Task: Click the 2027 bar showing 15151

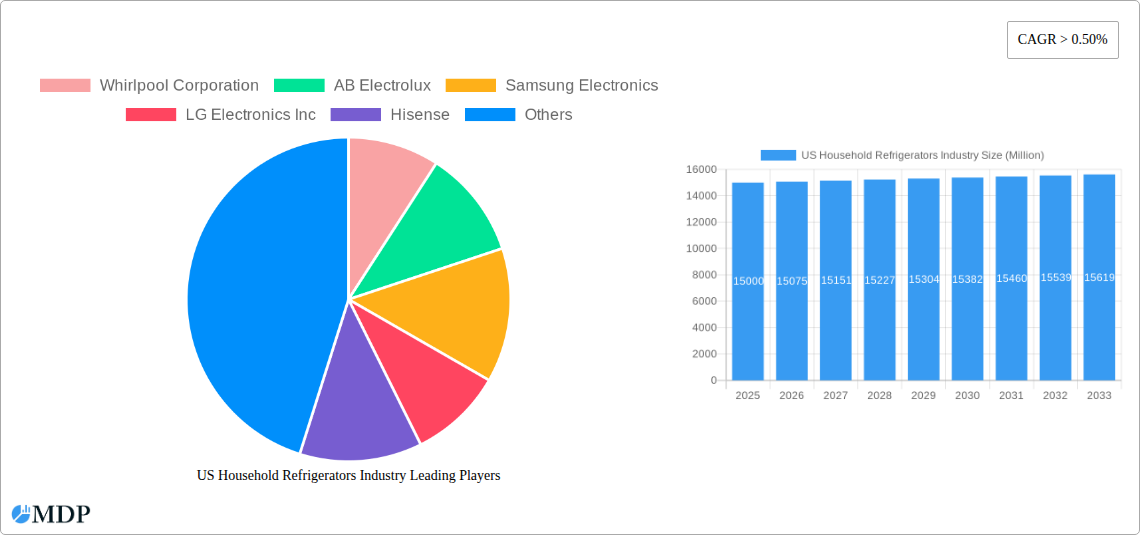Action: 835,281
